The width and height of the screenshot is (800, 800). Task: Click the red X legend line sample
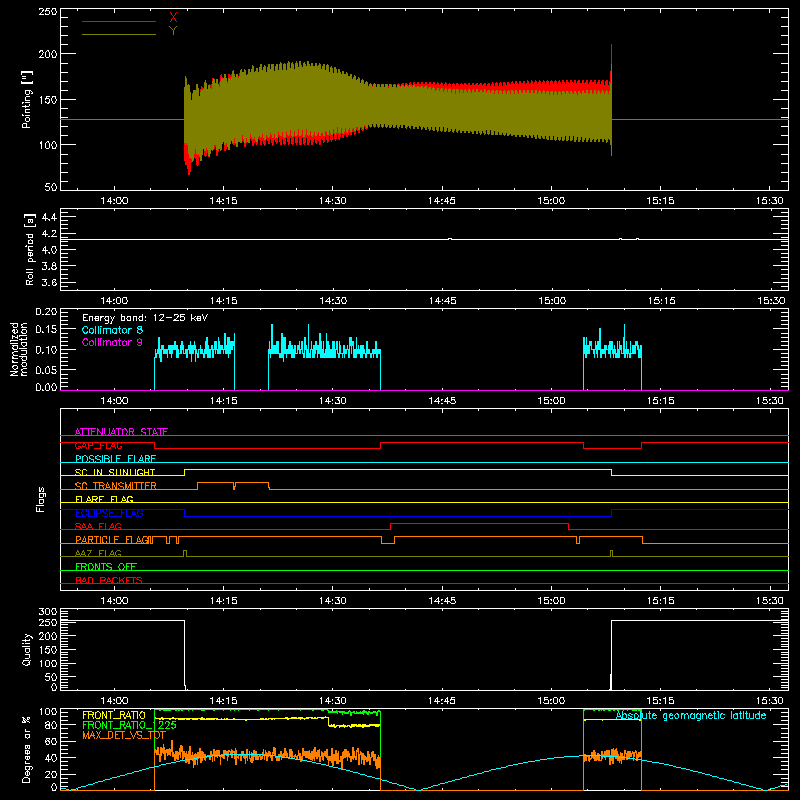pyautogui.click(x=119, y=21)
